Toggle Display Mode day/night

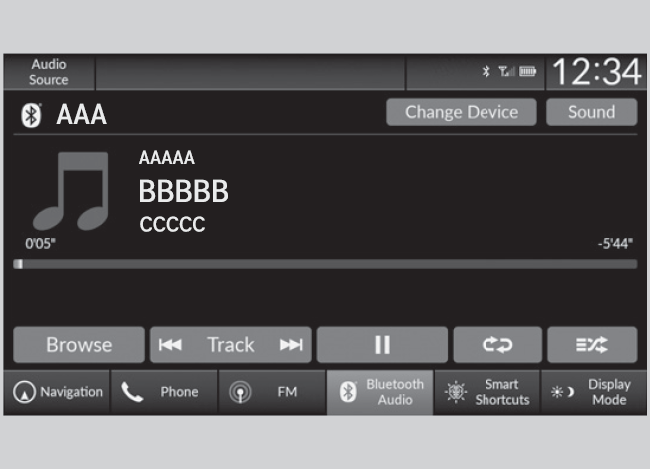[594, 392]
